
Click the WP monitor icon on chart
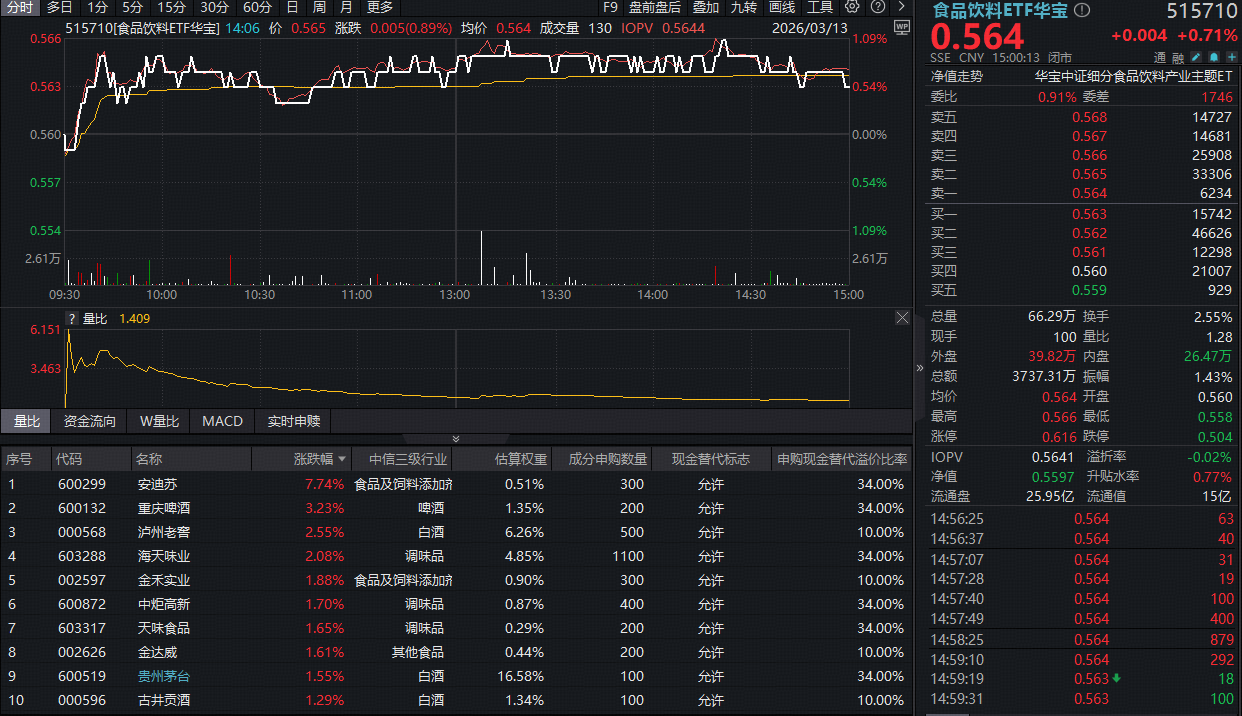900,27
